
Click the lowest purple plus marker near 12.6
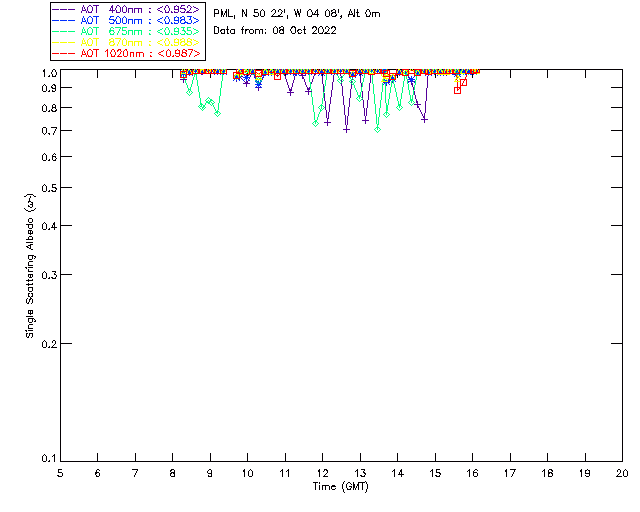coord(347,130)
